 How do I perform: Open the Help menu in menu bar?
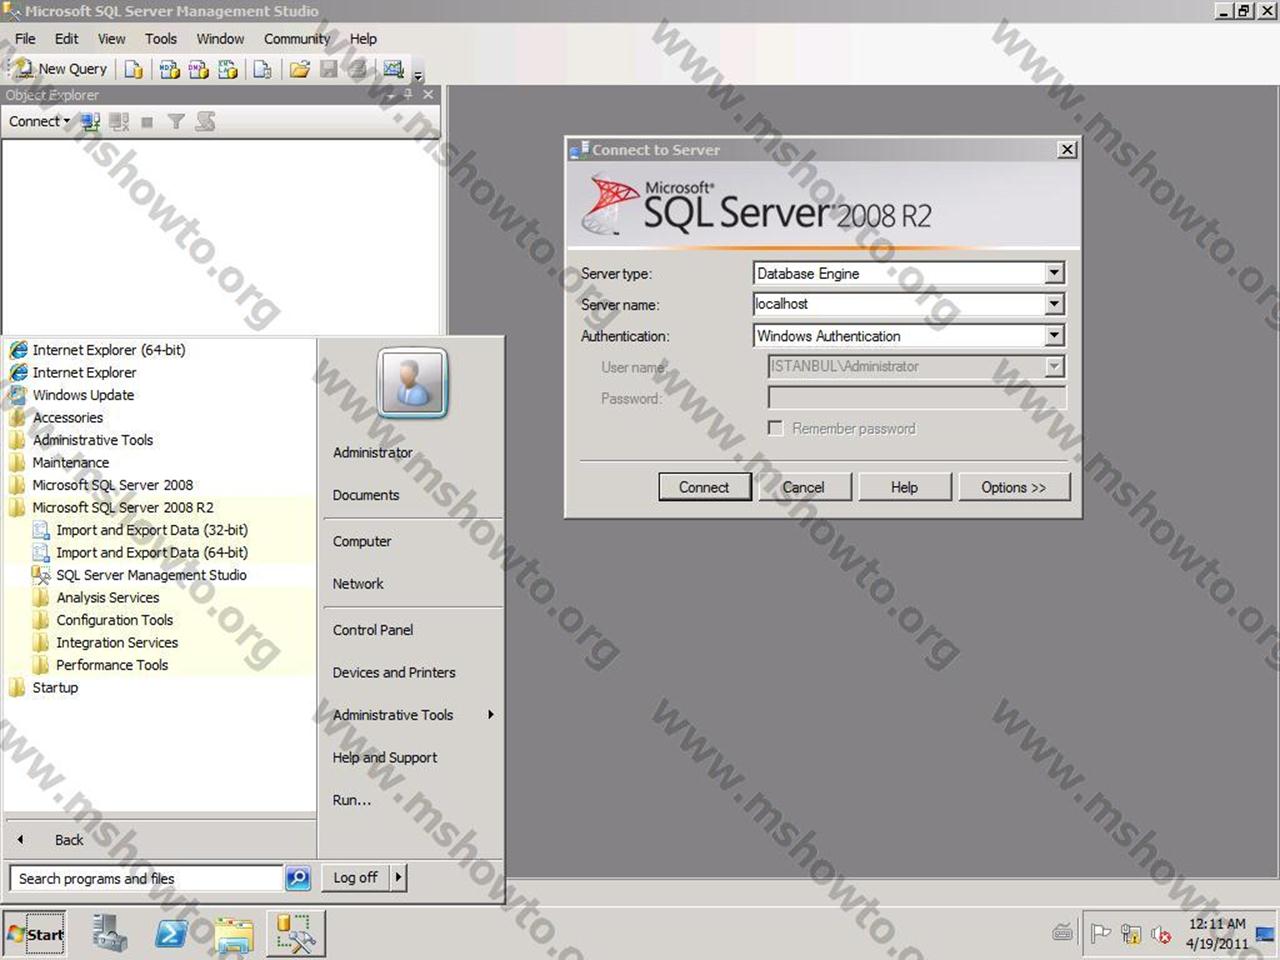click(x=363, y=39)
